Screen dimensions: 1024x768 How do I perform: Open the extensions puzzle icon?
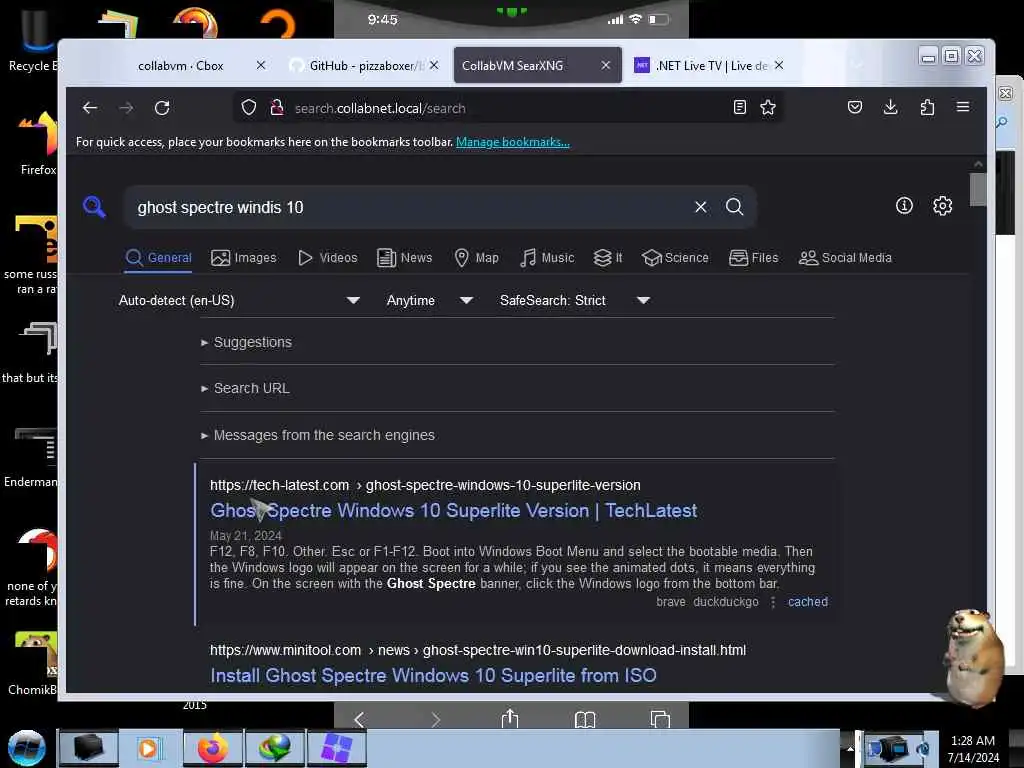point(927,107)
